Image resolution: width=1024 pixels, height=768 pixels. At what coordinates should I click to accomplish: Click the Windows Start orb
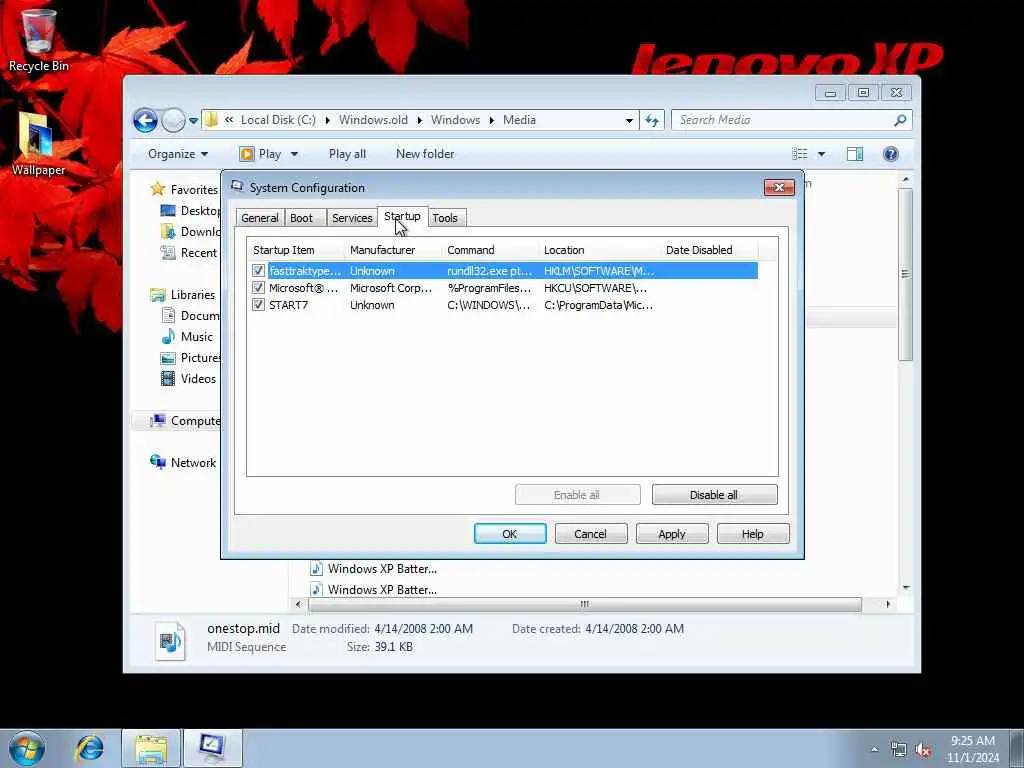click(x=27, y=748)
